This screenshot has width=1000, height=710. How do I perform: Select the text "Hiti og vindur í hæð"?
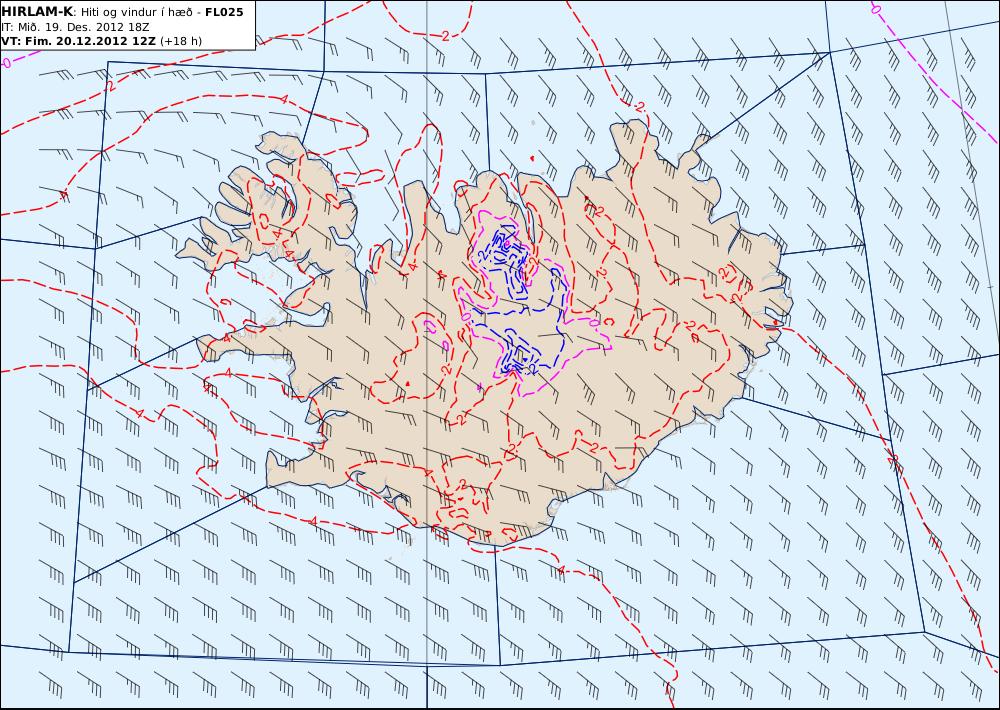tap(137, 13)
